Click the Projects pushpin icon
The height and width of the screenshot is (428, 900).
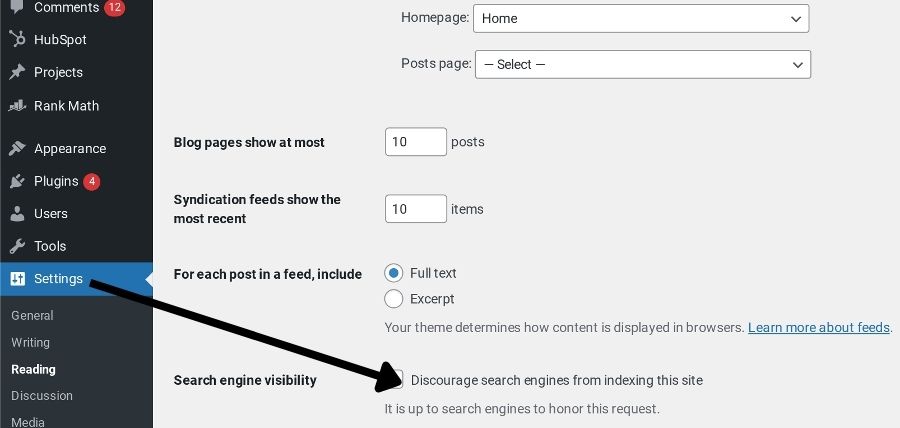pos(17,72)
